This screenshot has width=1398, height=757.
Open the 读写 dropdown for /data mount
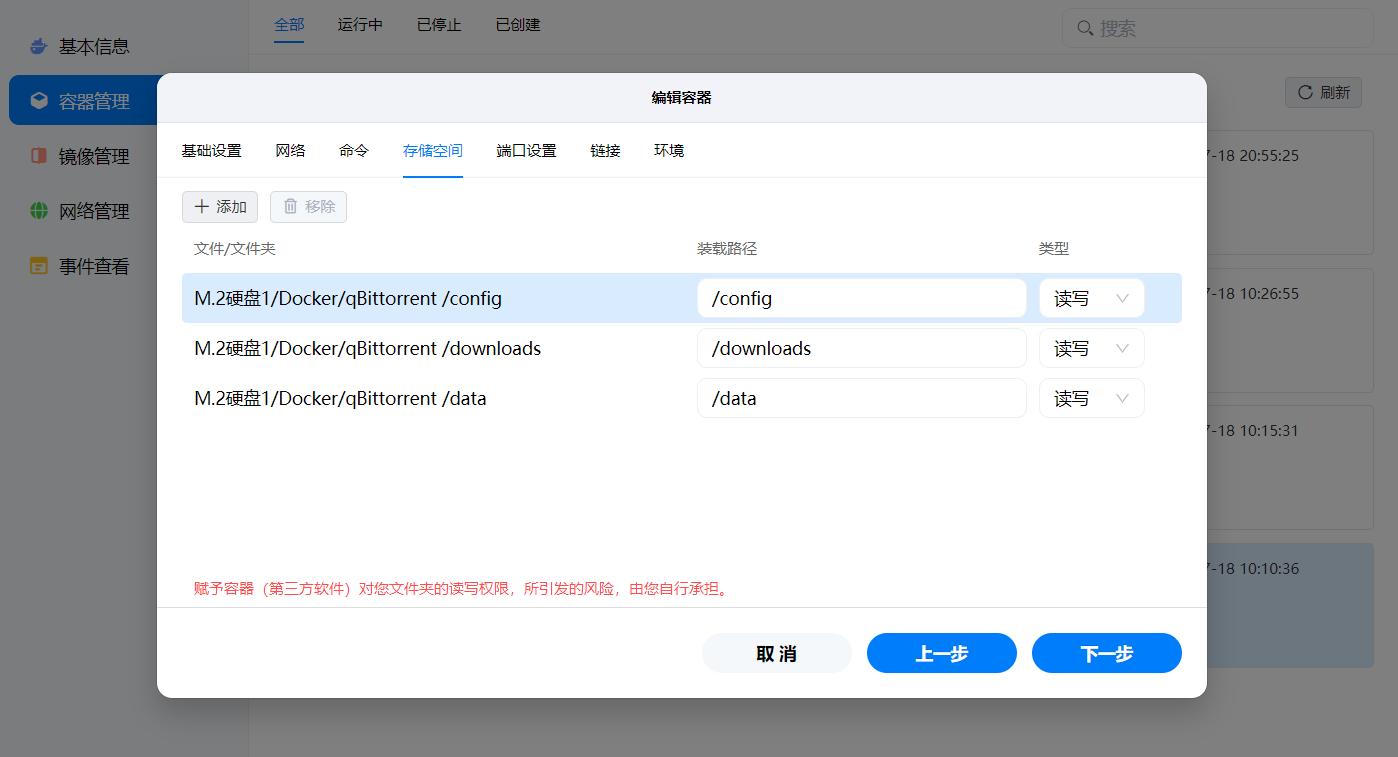tap(1091, 397)
